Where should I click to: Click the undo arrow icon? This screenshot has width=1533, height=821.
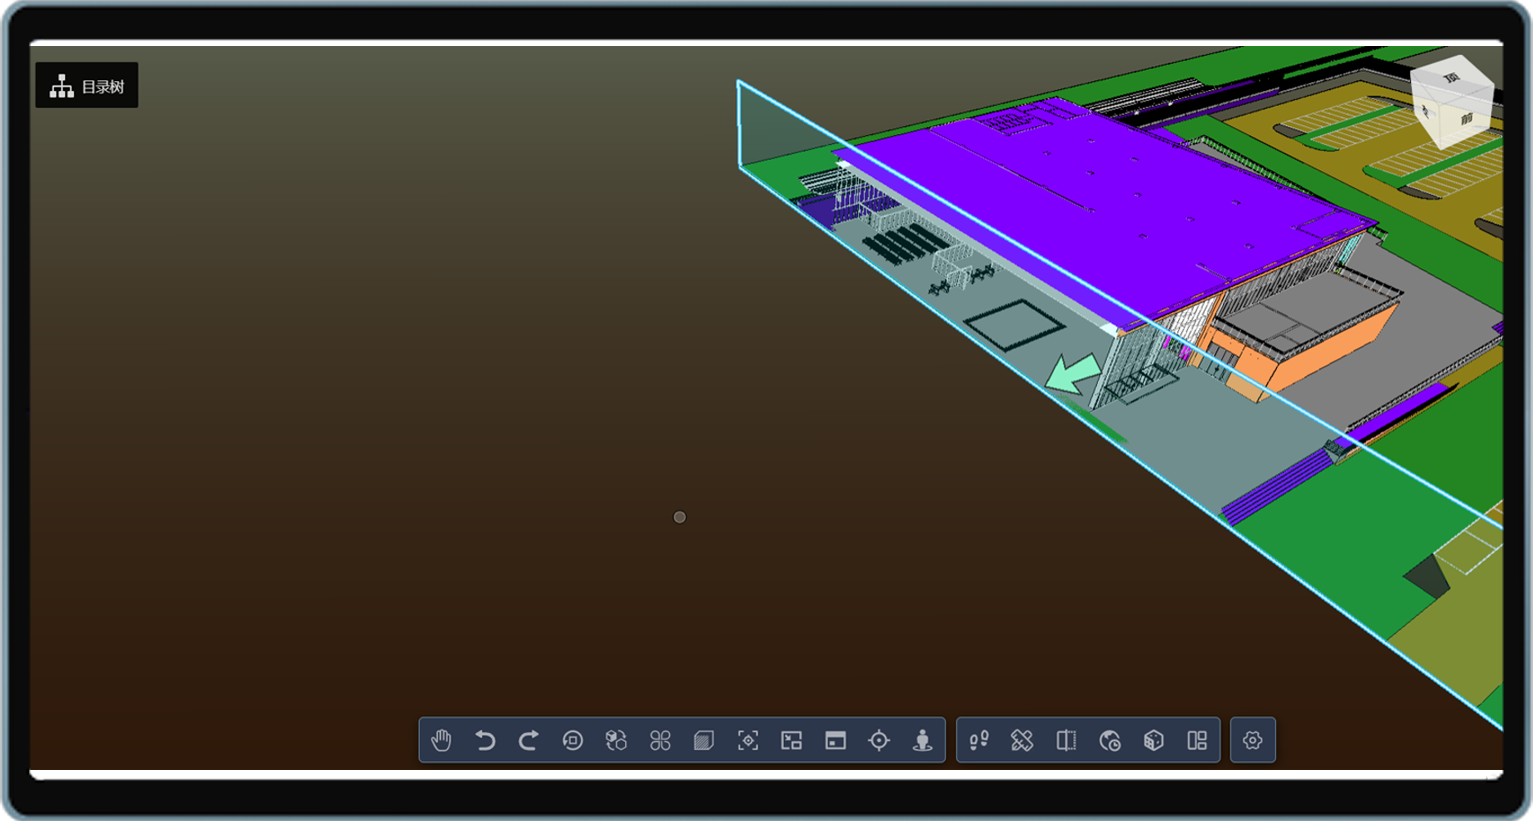coord(485,740)
